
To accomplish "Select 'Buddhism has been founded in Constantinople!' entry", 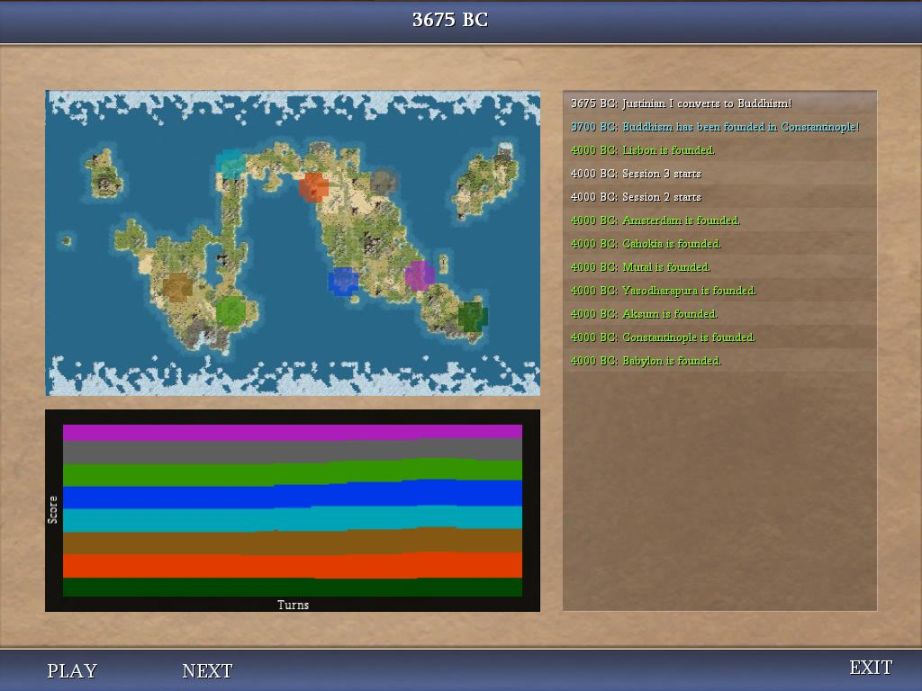I will [x=714, y=127].
